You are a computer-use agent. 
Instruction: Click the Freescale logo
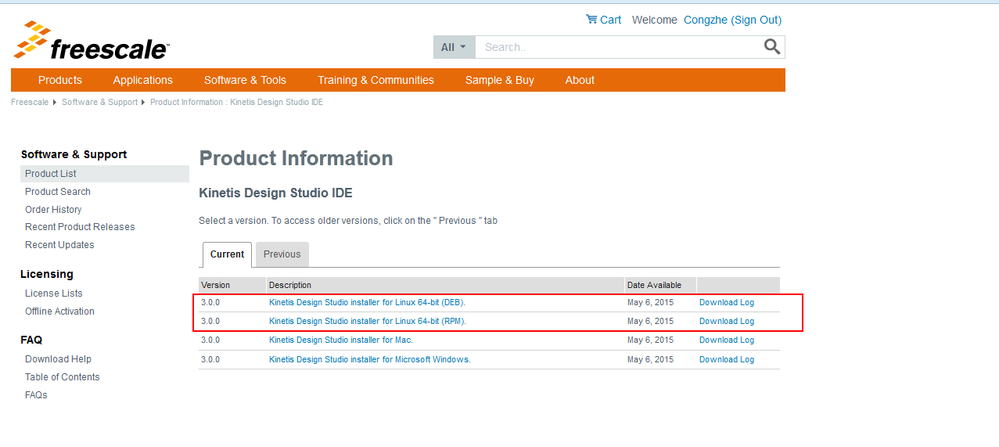pos(91,40)
